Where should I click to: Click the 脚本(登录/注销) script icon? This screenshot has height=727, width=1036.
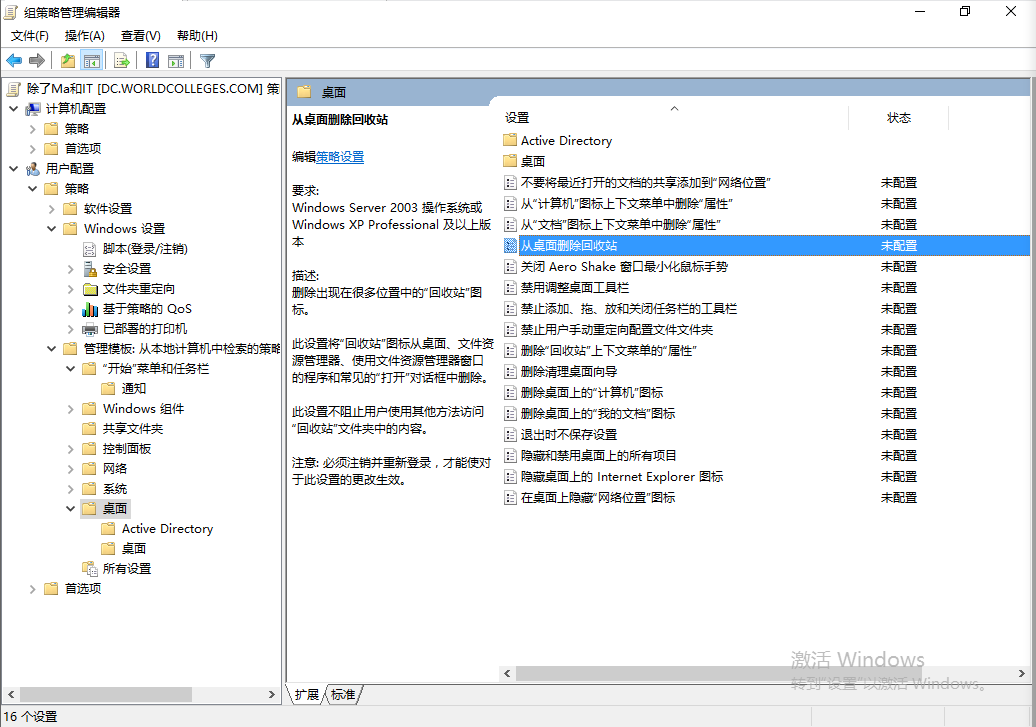tap(90, 249)
